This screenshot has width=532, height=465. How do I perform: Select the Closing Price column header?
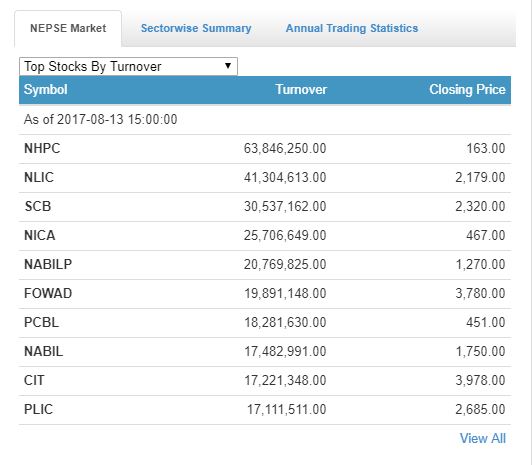[467, 90]
